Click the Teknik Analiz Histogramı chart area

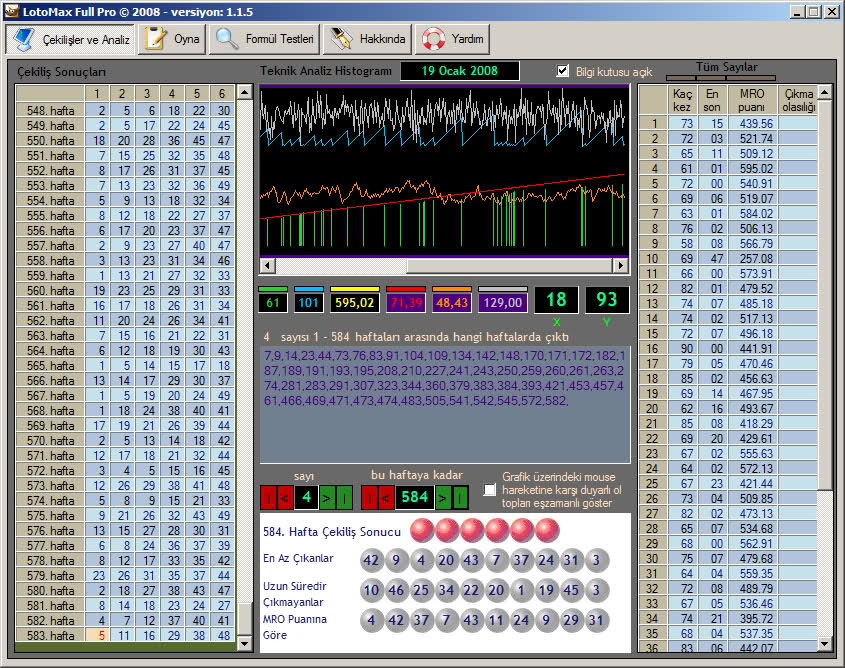pos(444,170)
